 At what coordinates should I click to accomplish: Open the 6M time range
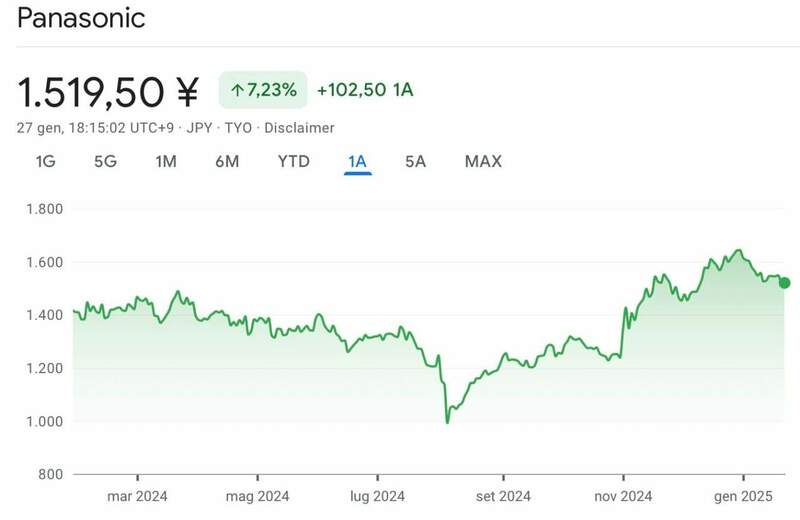227,161
